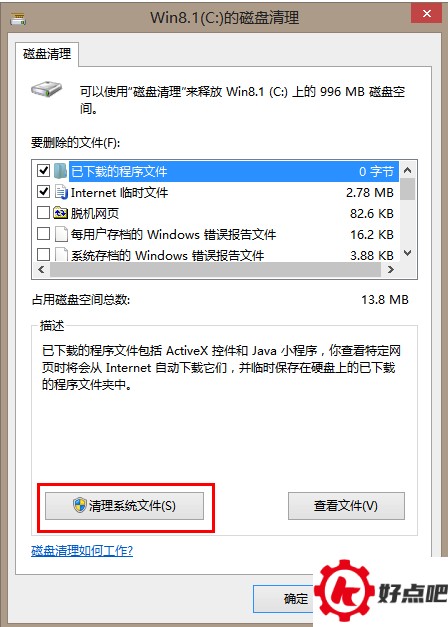Click the Disk Cleanup title bar icon
The height and width of the screenshot is (627, 448).
click(18, 18)
